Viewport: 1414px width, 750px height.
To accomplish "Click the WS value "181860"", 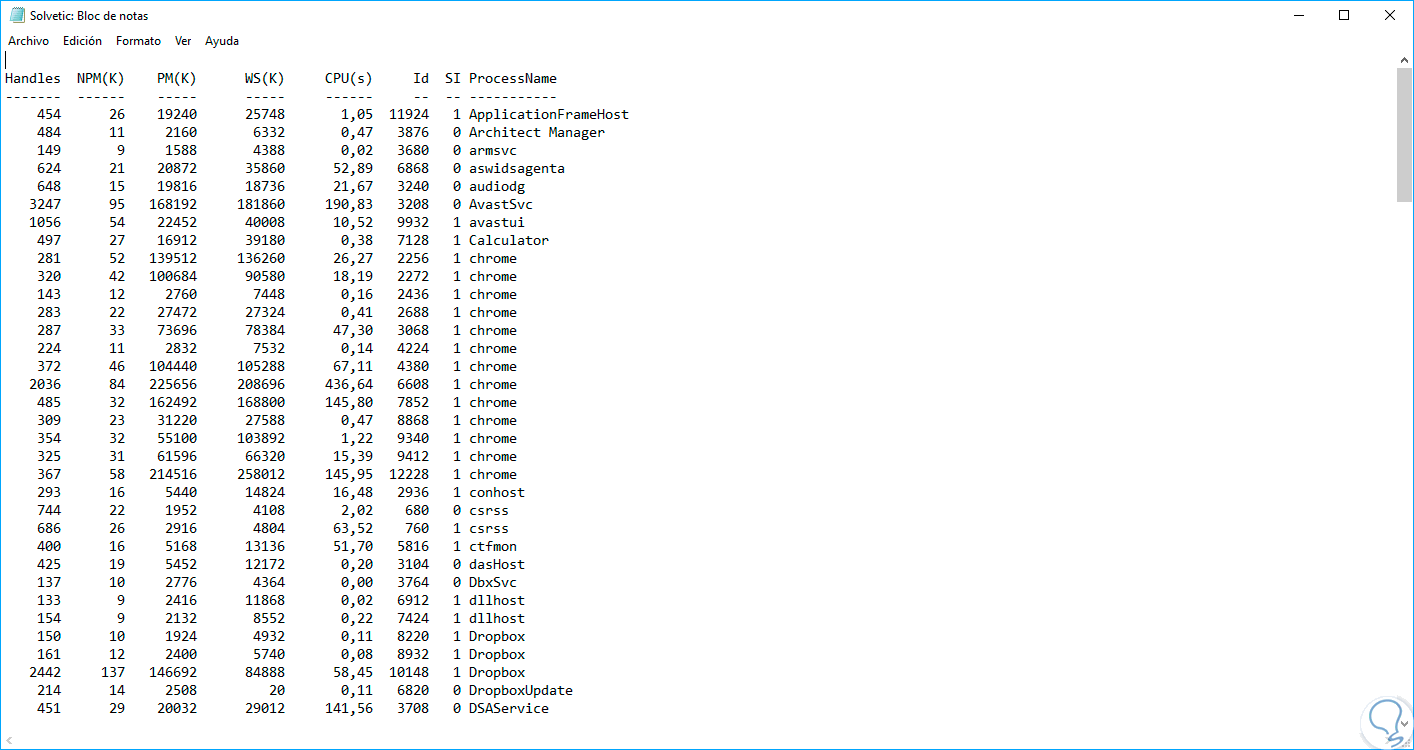I will tap(261, 204).
